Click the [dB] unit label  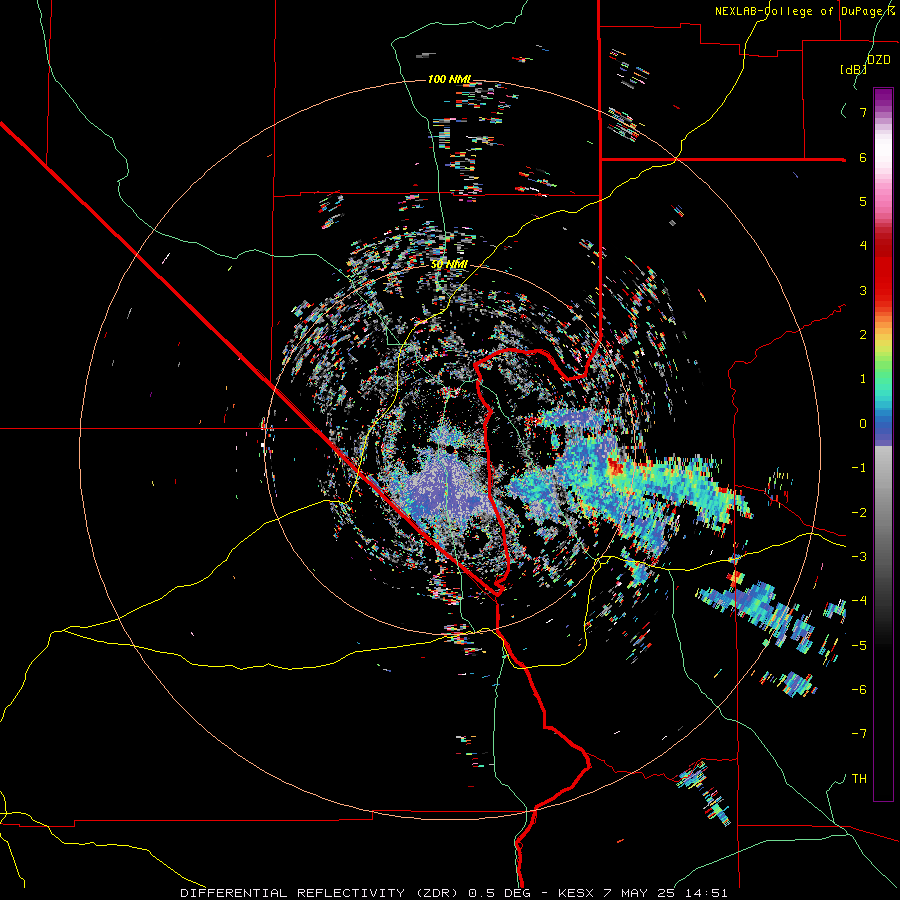click(x=853, y=69)
